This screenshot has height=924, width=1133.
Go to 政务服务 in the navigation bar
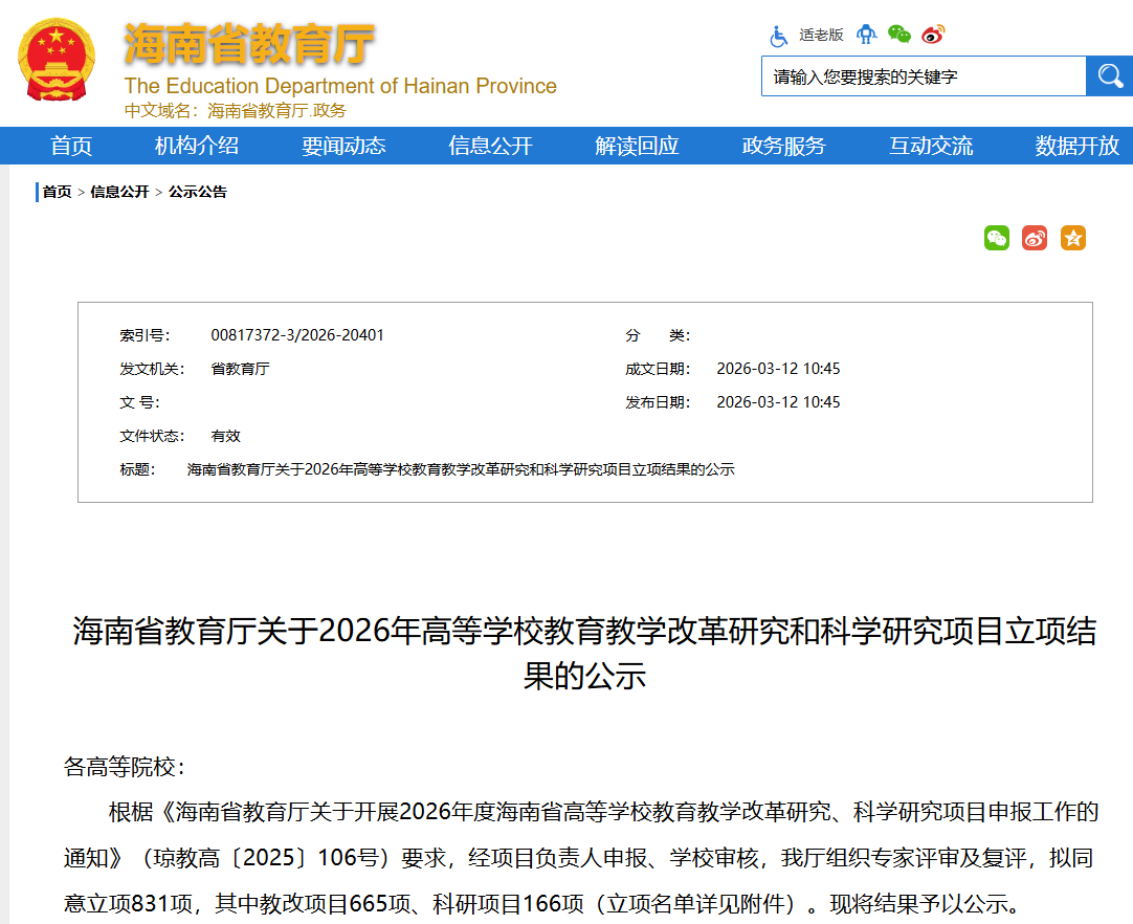[784, 146]
